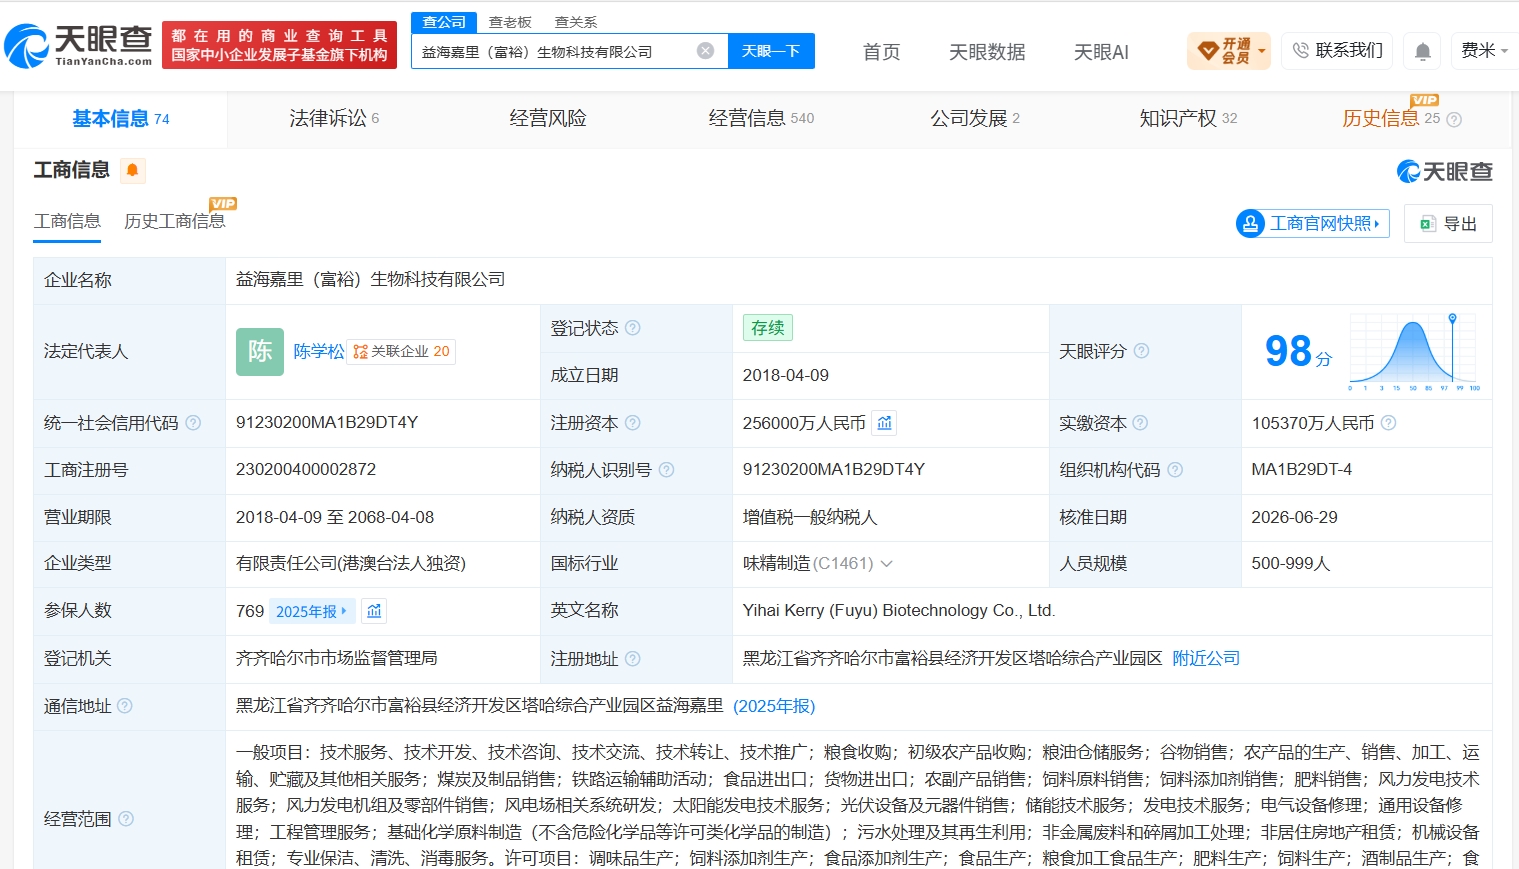Open the 历史工商信息 sub-tab
The height and width of the screenshot is (869, 1519).
[x=175, y=221]
